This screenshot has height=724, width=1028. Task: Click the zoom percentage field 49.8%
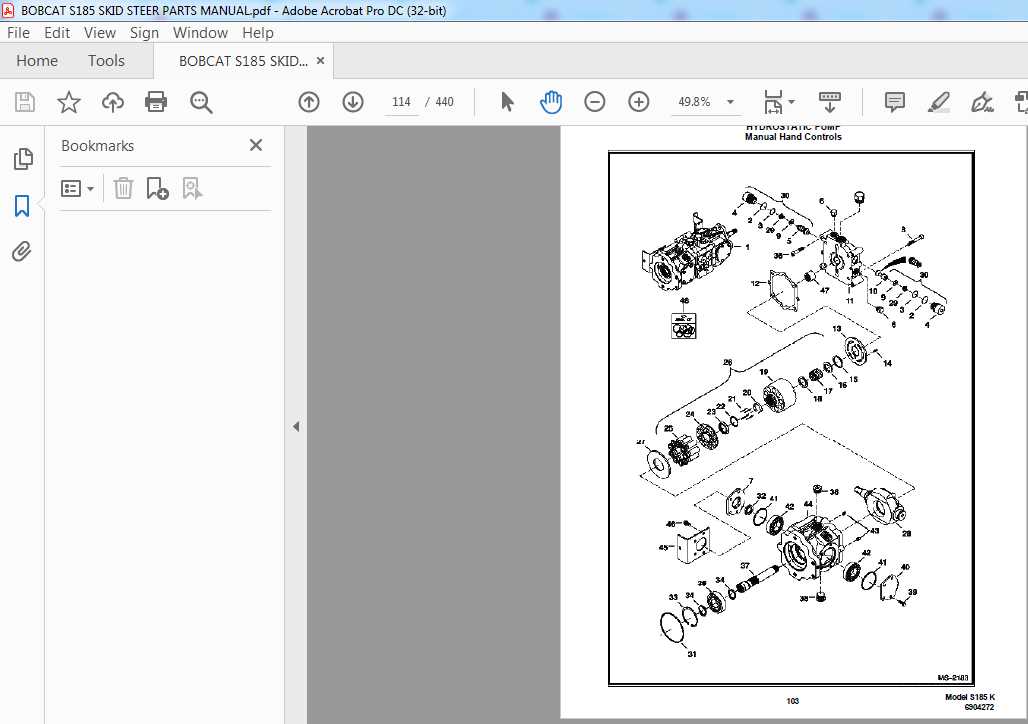click(x=694, y=102)
